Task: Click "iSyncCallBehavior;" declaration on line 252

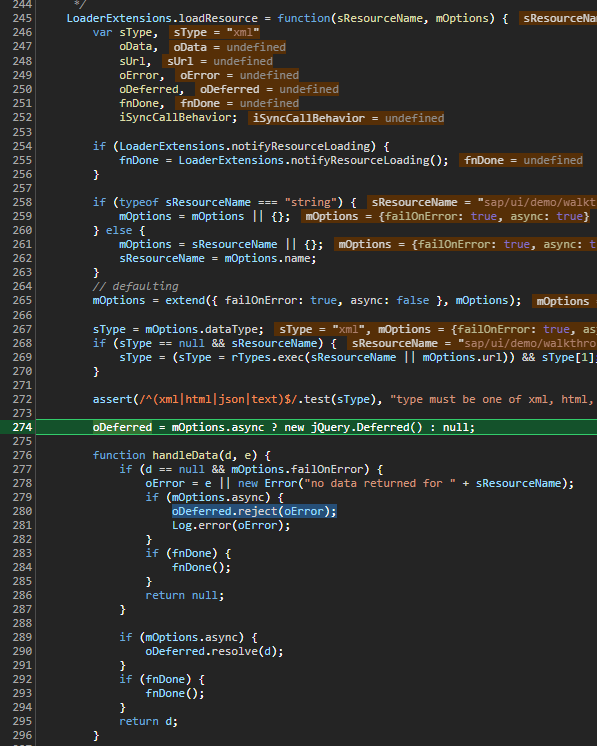Action: [178, 118]
